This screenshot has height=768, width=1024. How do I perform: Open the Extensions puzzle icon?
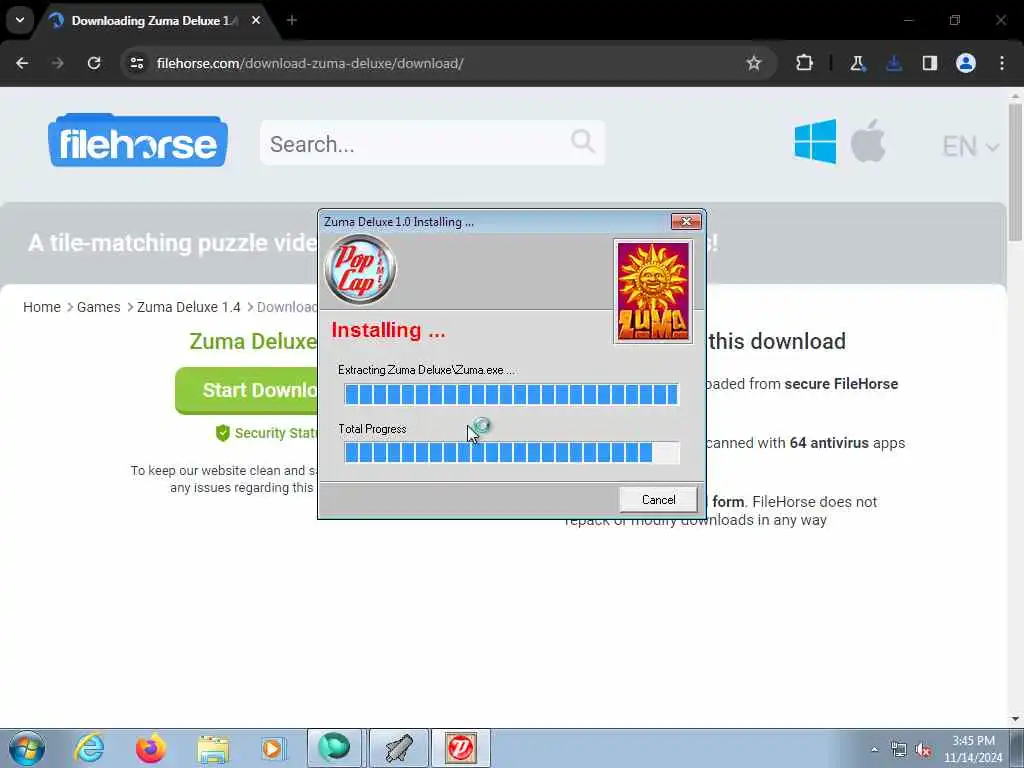(805, 63)
